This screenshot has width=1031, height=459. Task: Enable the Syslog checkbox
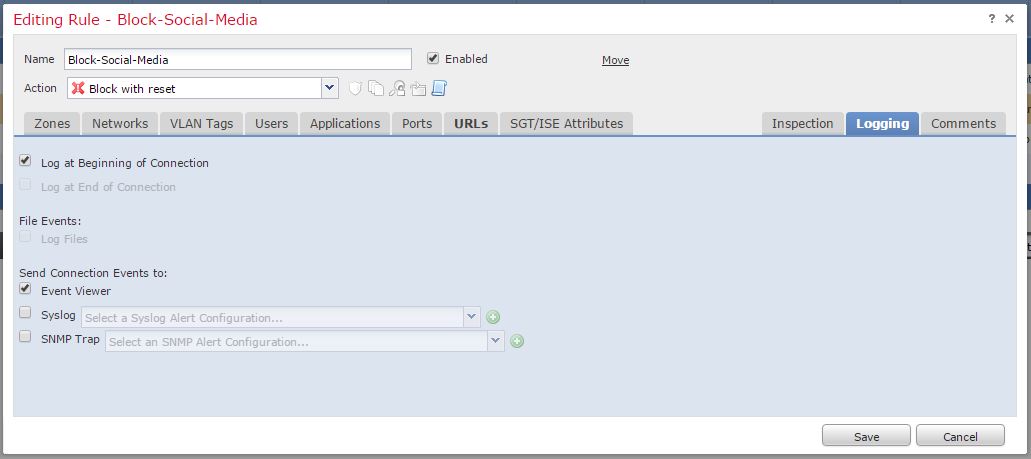tap(25, 313)
